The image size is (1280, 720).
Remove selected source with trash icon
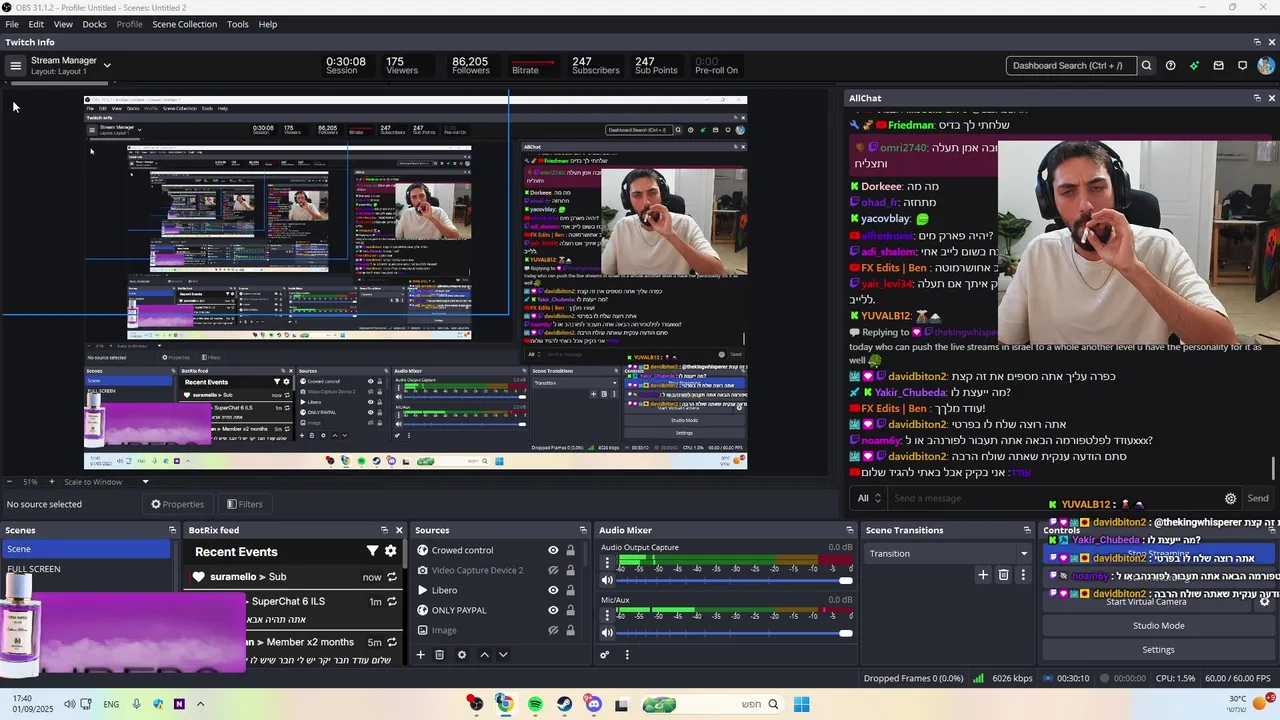[x=439, y=655]
